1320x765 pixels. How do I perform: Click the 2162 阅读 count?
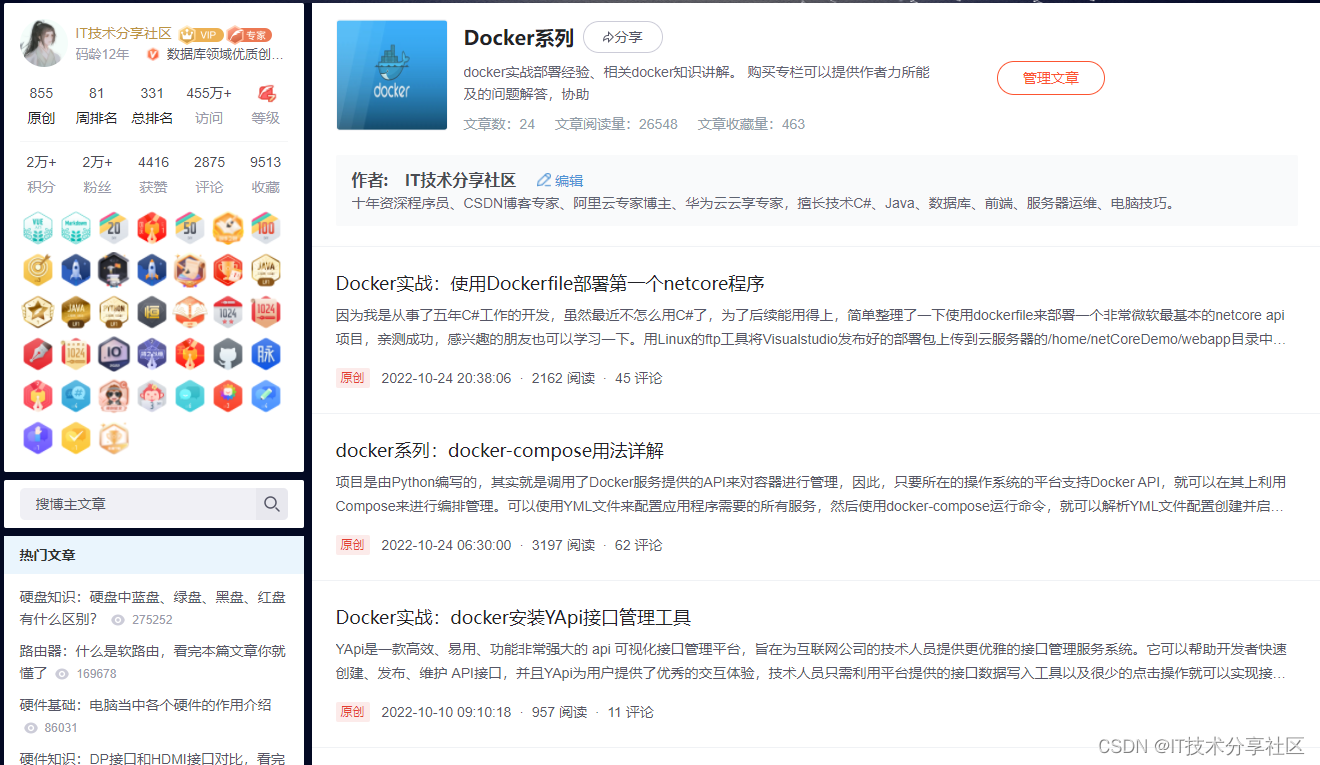point(563,378)
